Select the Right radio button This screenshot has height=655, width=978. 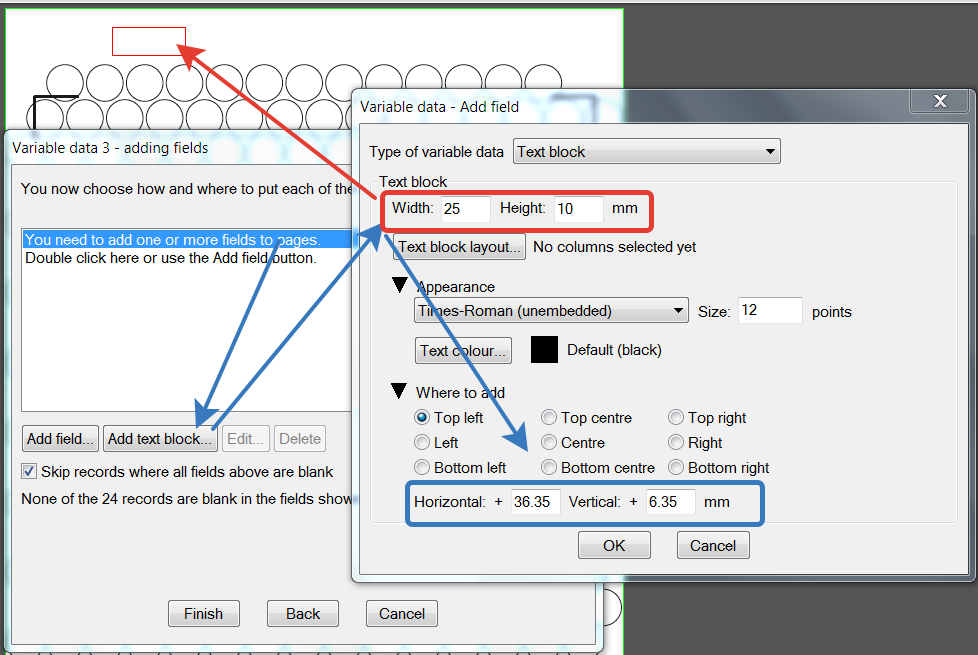[676, 442]
